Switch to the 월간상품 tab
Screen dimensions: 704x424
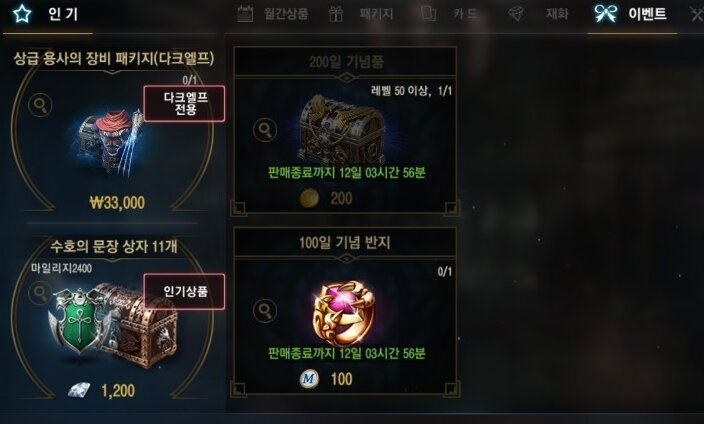pos(286,14)
